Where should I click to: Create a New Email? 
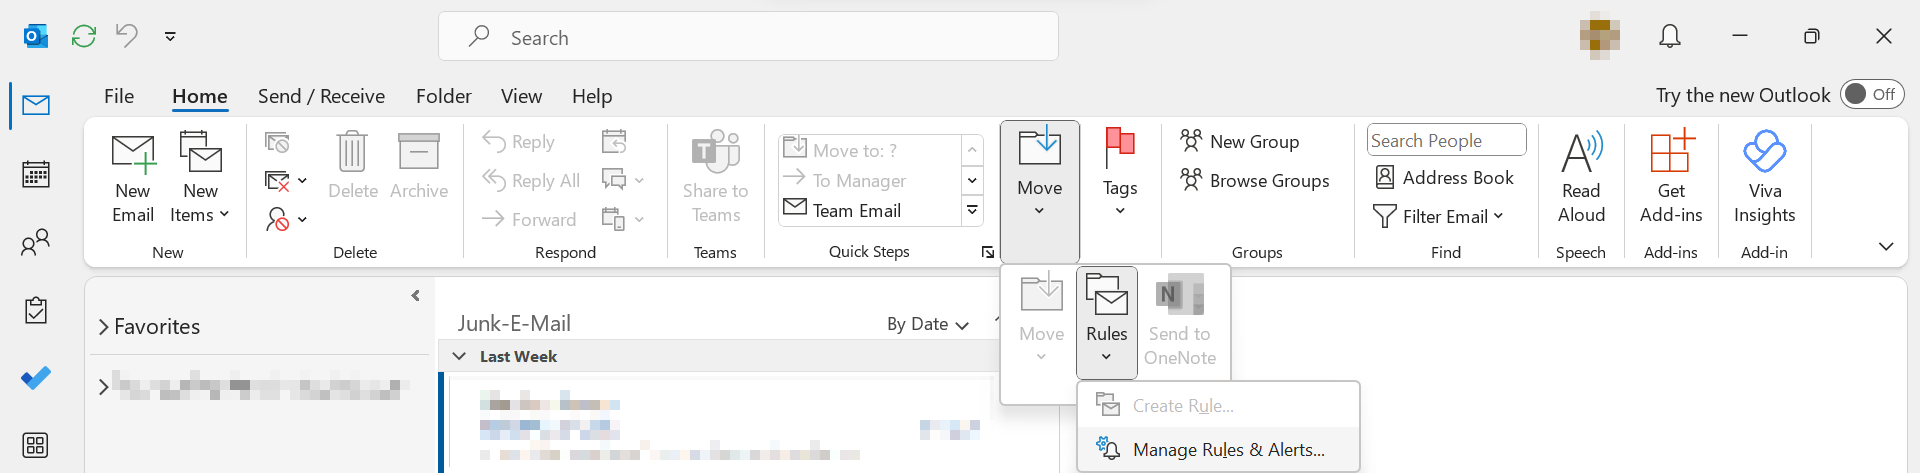pos(133,178)
